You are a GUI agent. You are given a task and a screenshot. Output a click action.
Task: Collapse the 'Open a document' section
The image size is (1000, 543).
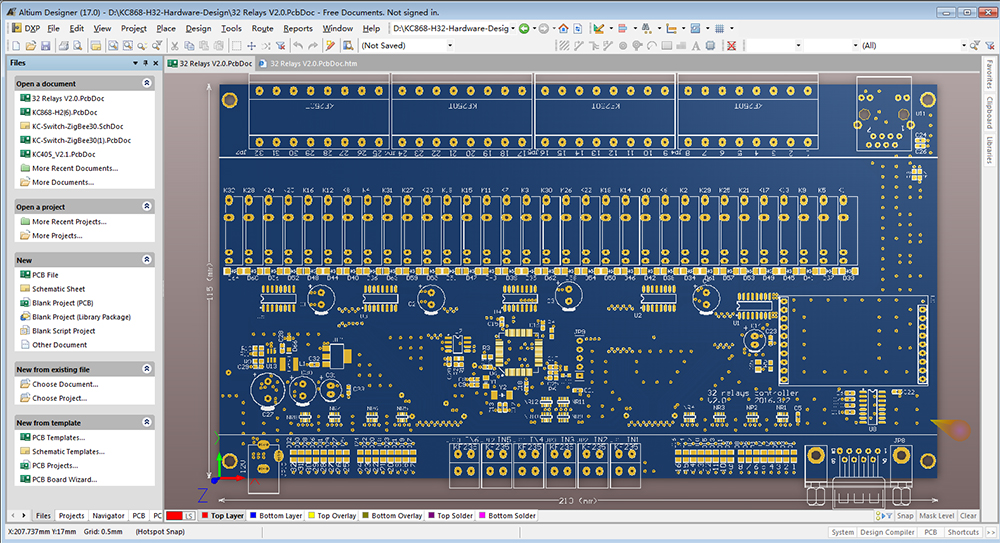(x=147, y=83)
